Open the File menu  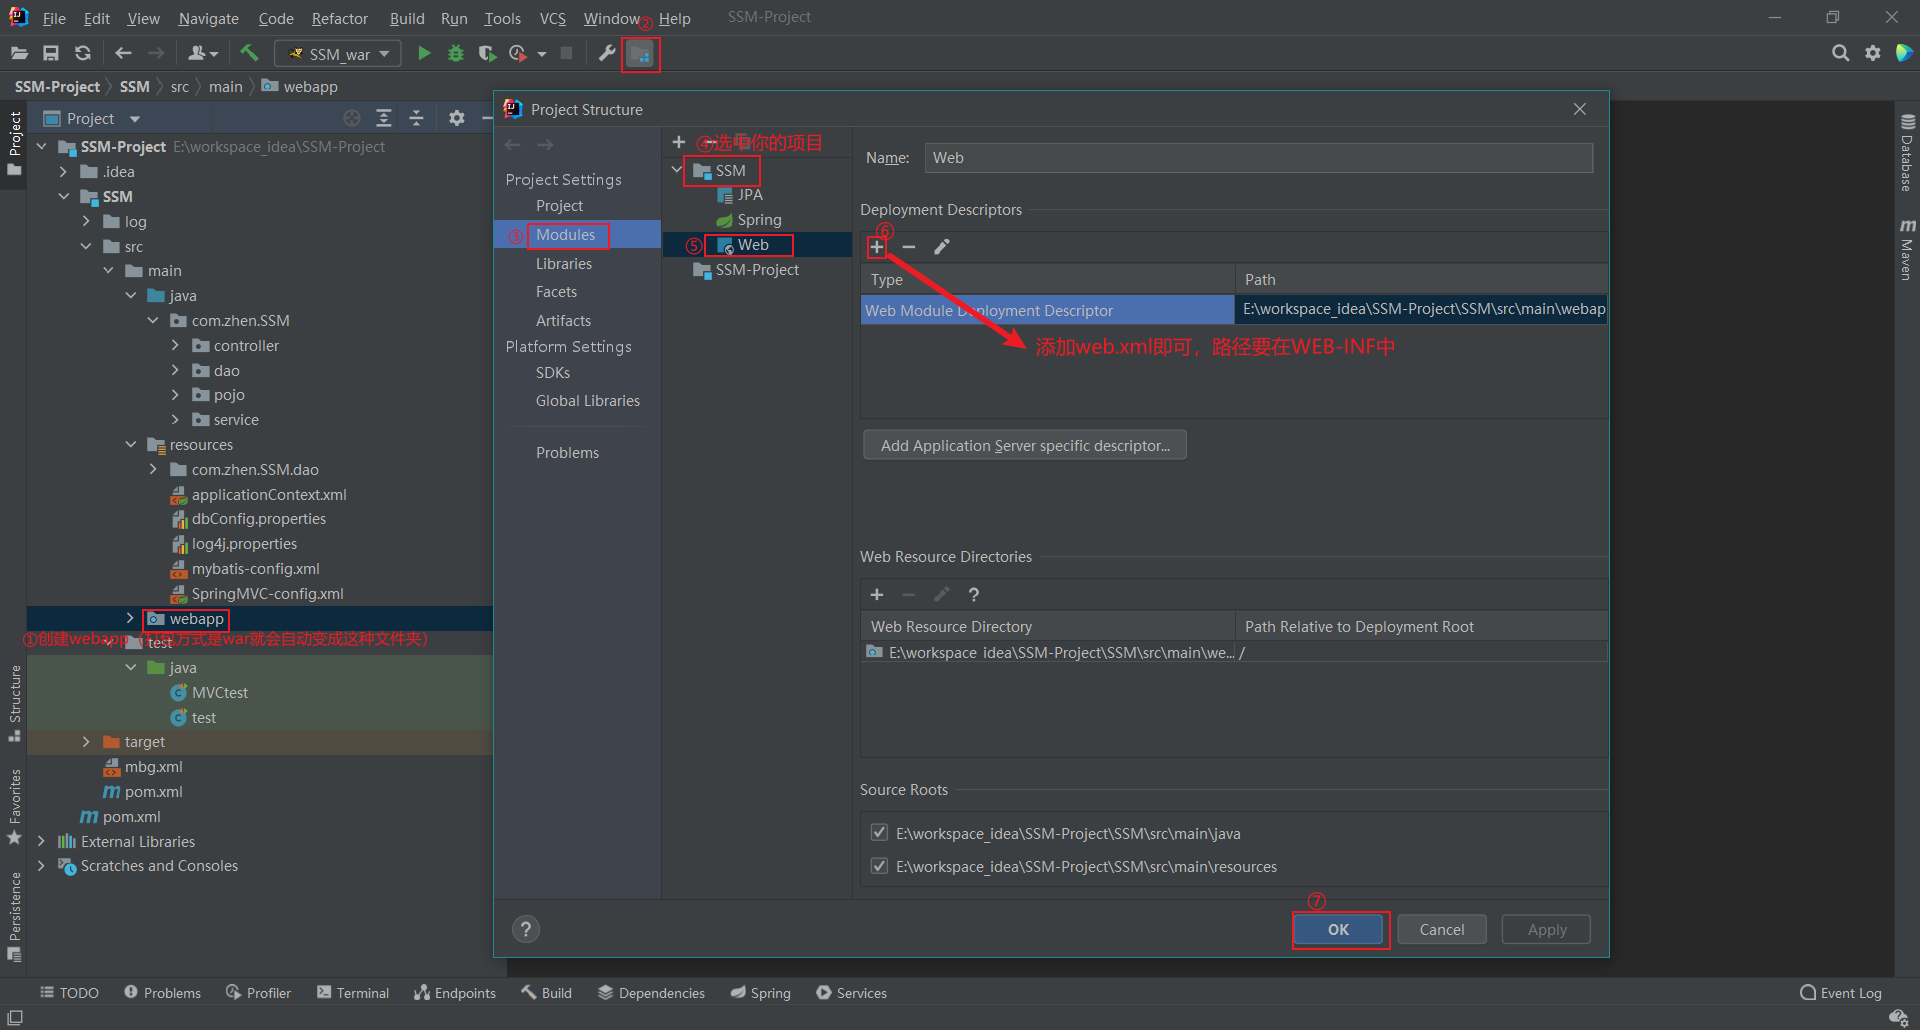pos(54,18)
